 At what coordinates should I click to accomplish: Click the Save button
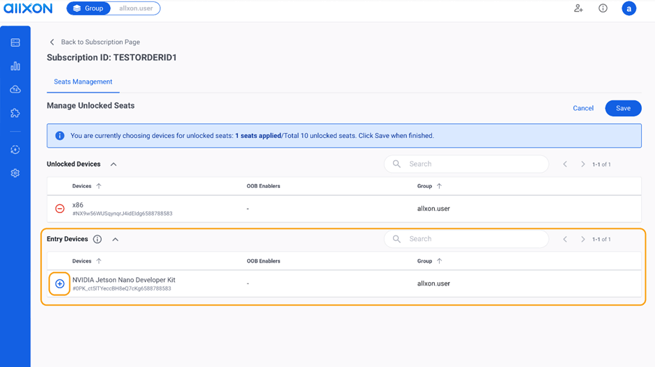click(623, 108)
